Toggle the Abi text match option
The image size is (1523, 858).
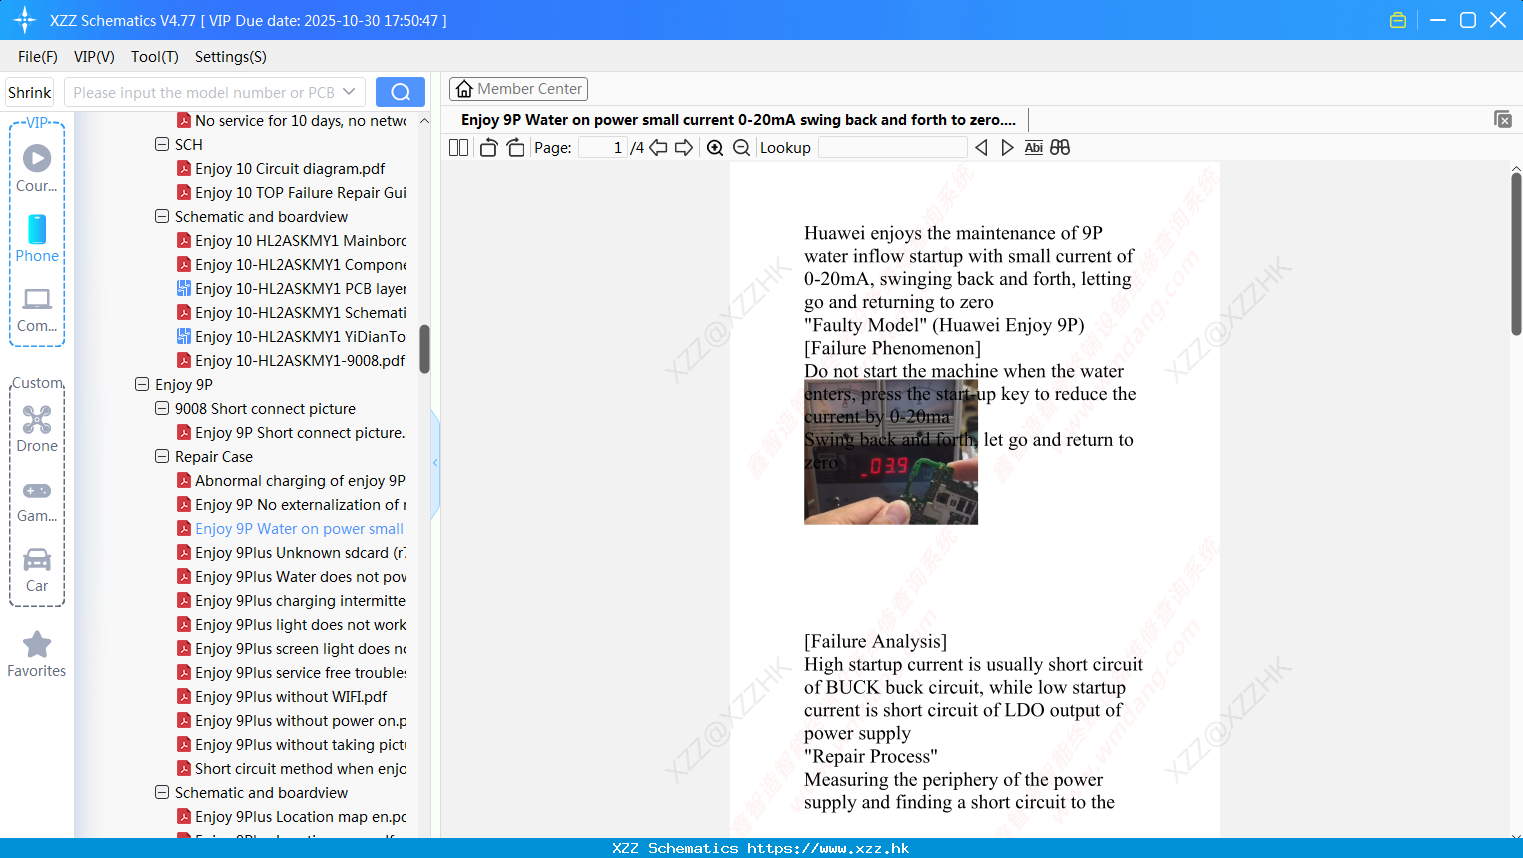coord(1034,148)
